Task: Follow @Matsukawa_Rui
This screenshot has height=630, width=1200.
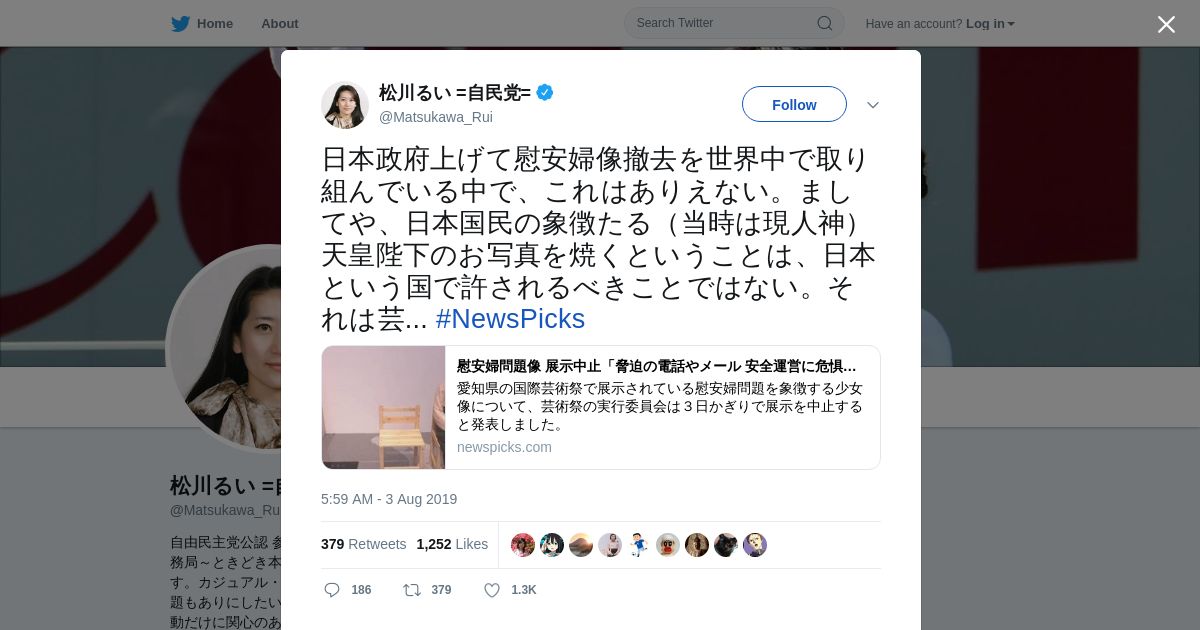Action: point(794,104)
